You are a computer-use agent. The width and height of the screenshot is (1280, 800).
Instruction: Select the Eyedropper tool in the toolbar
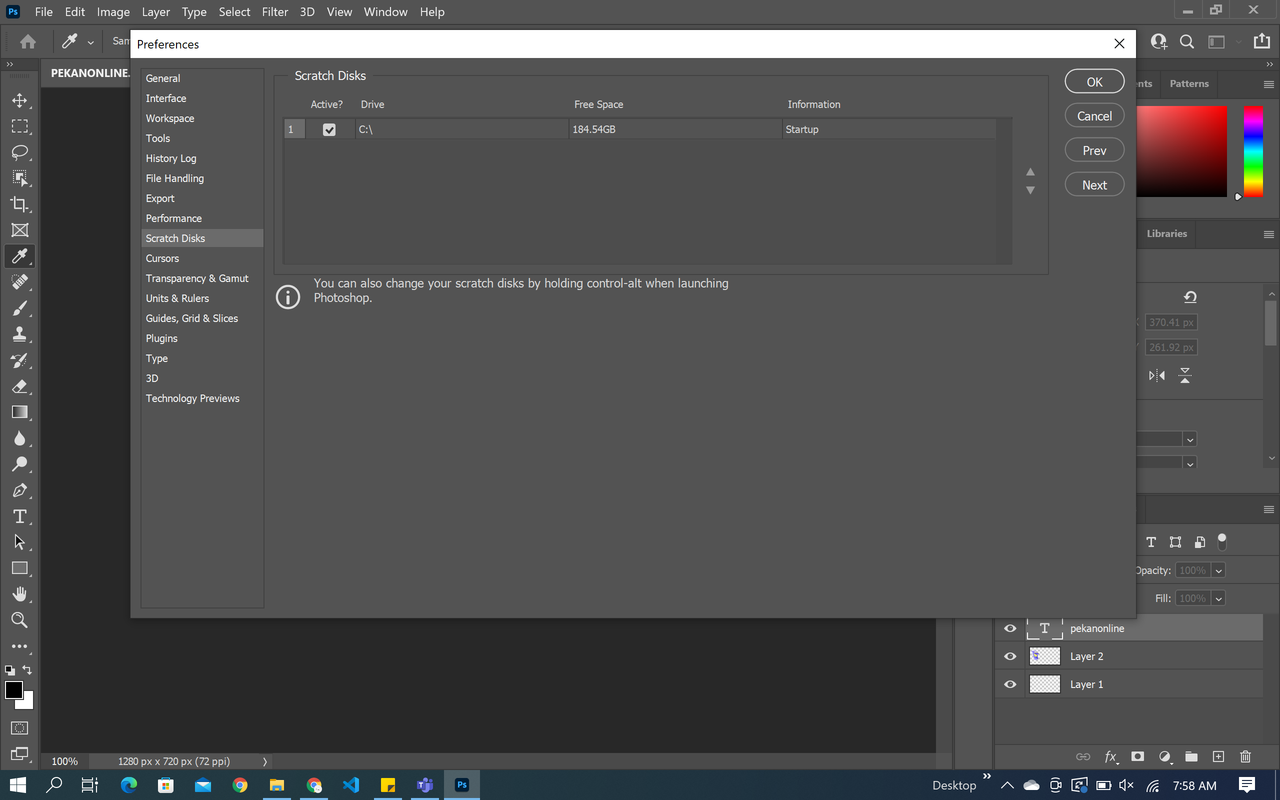pyautogui.click(x=19, y=256)
